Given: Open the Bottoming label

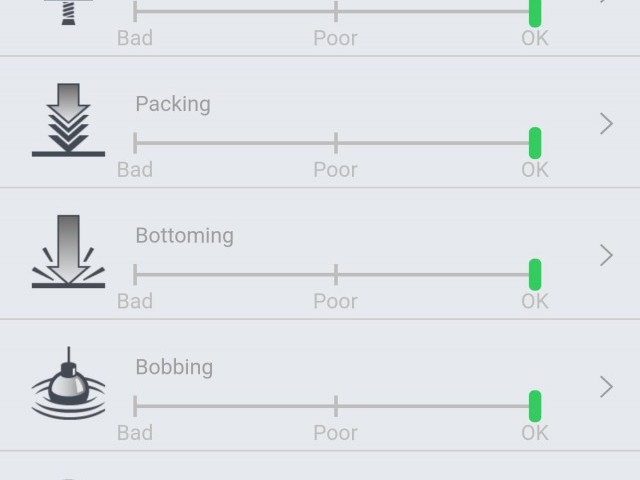Looking at the screenshot, I should coord(184,236).
